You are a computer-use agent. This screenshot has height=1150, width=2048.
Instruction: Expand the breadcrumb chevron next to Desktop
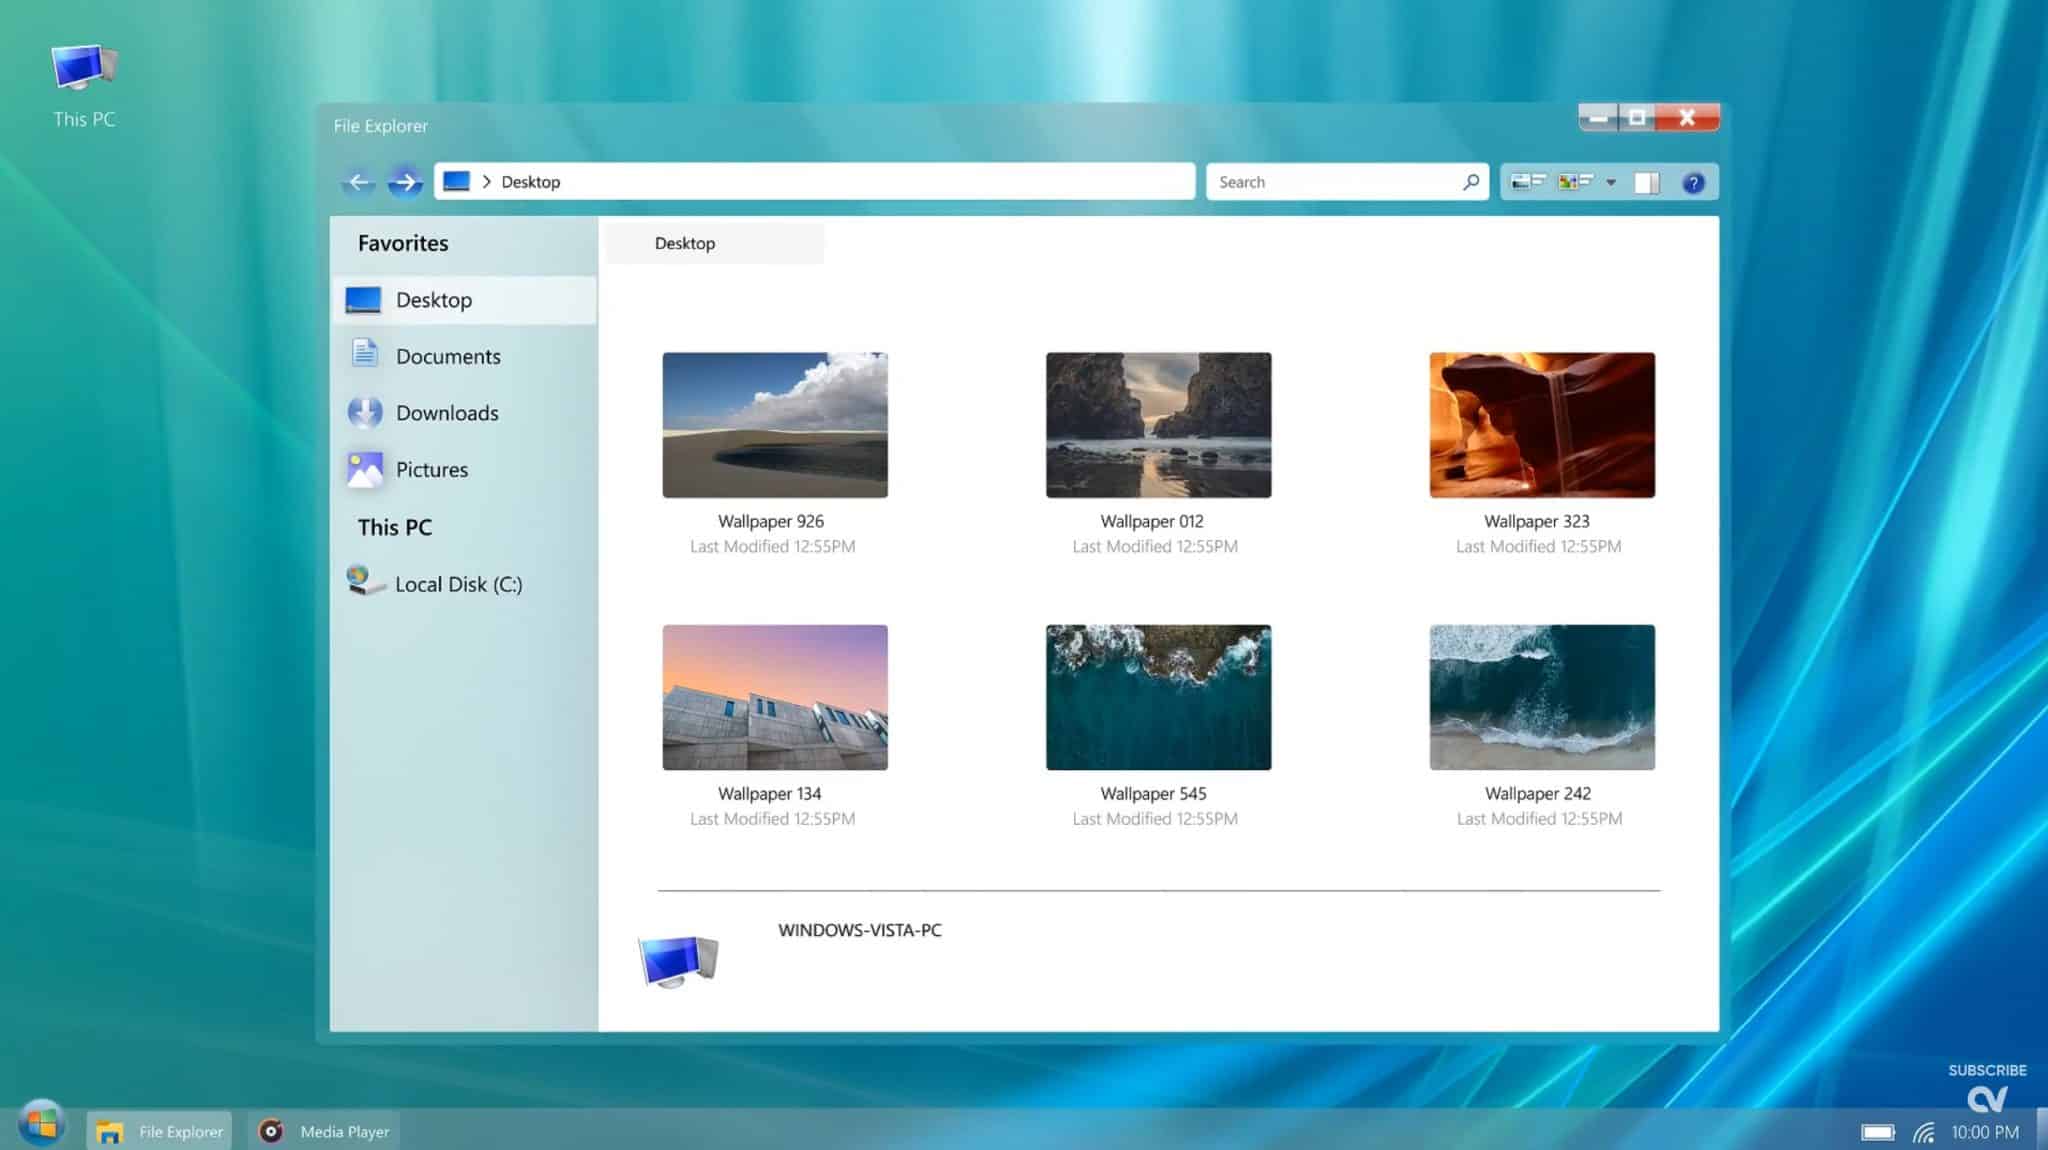click(487, 181)
